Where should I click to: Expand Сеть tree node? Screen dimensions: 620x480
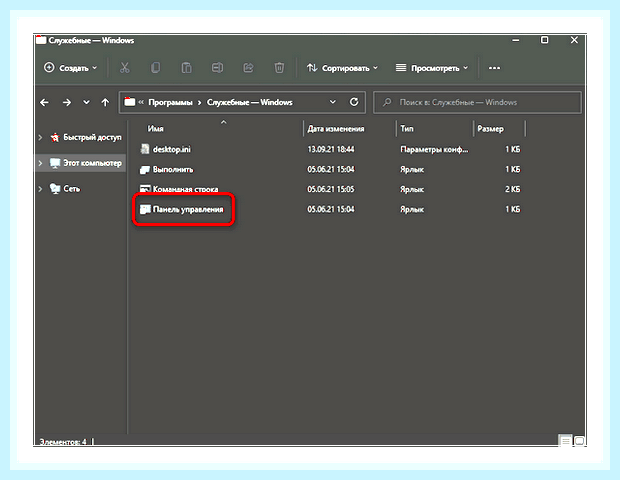40,189
